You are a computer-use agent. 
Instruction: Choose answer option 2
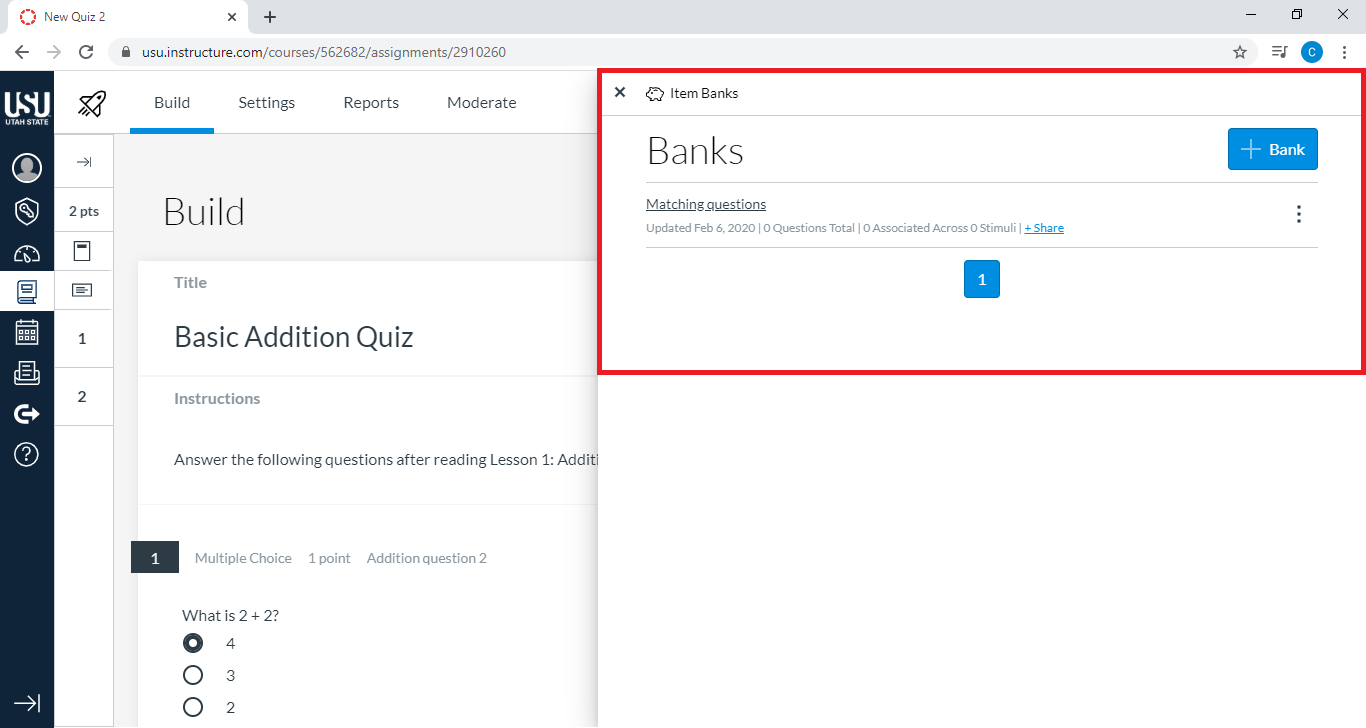pos(193,707)
